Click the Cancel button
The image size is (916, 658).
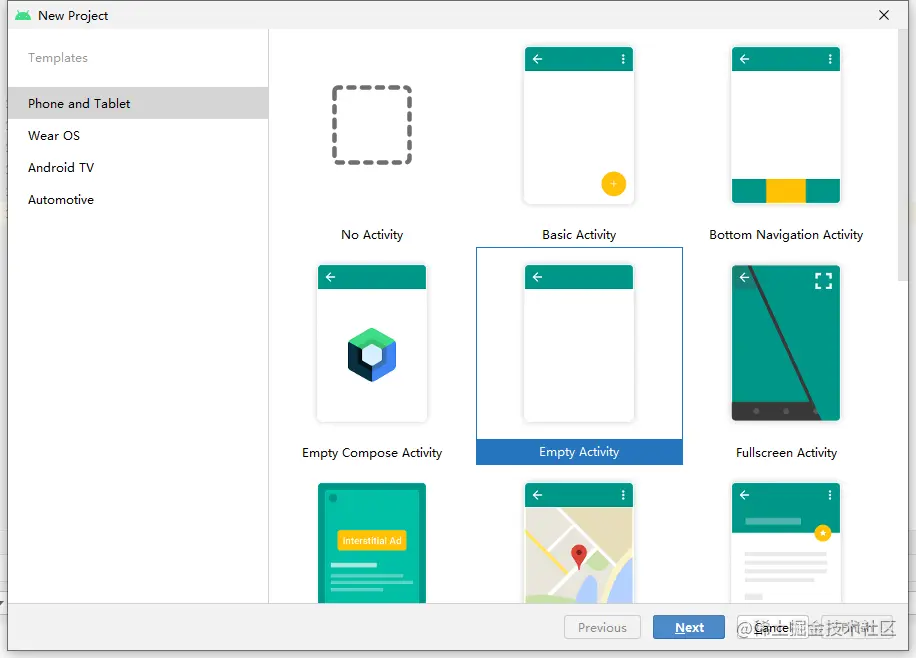pyautogui.click(x=772, y=627)
